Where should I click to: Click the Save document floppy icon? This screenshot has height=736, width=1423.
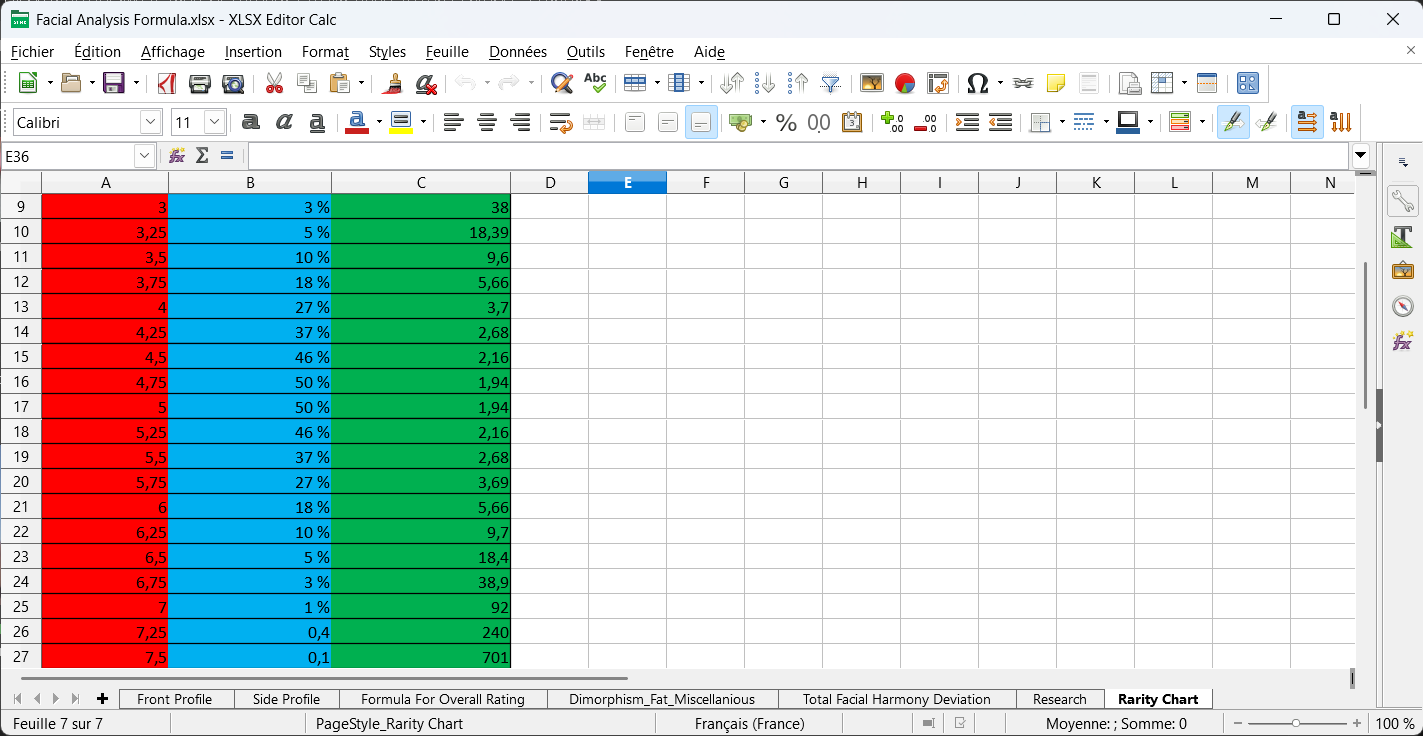pos(114,83)
